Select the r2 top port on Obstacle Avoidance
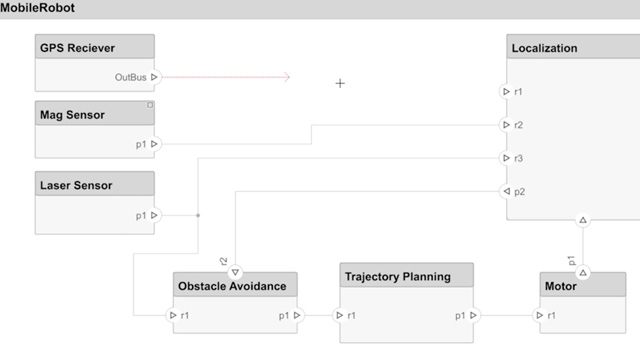640x360 pixels. [235, 272]
